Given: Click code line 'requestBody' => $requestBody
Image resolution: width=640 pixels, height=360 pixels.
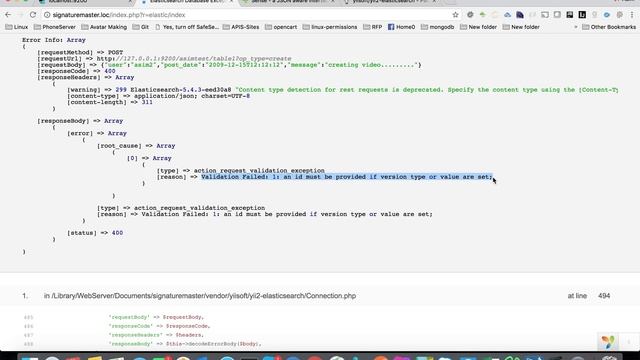Looking at the screenshot, I should pyautogui.click(x=156, y=317).
